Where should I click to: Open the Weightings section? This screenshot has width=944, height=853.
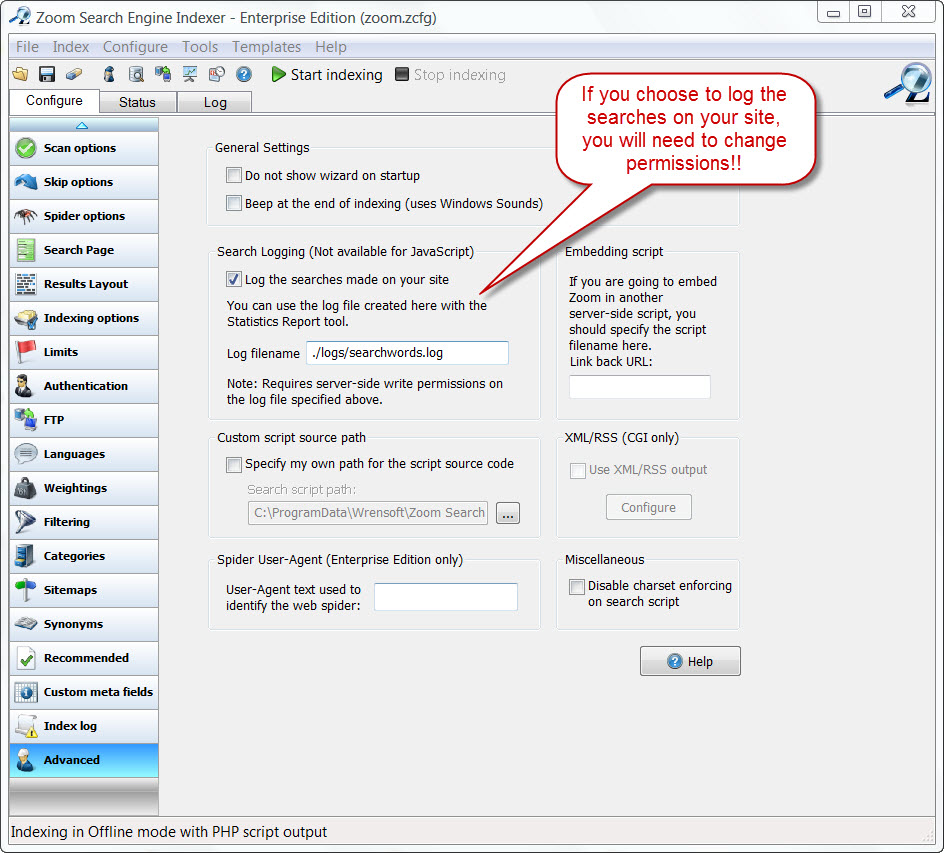click(x=84, y=488)
